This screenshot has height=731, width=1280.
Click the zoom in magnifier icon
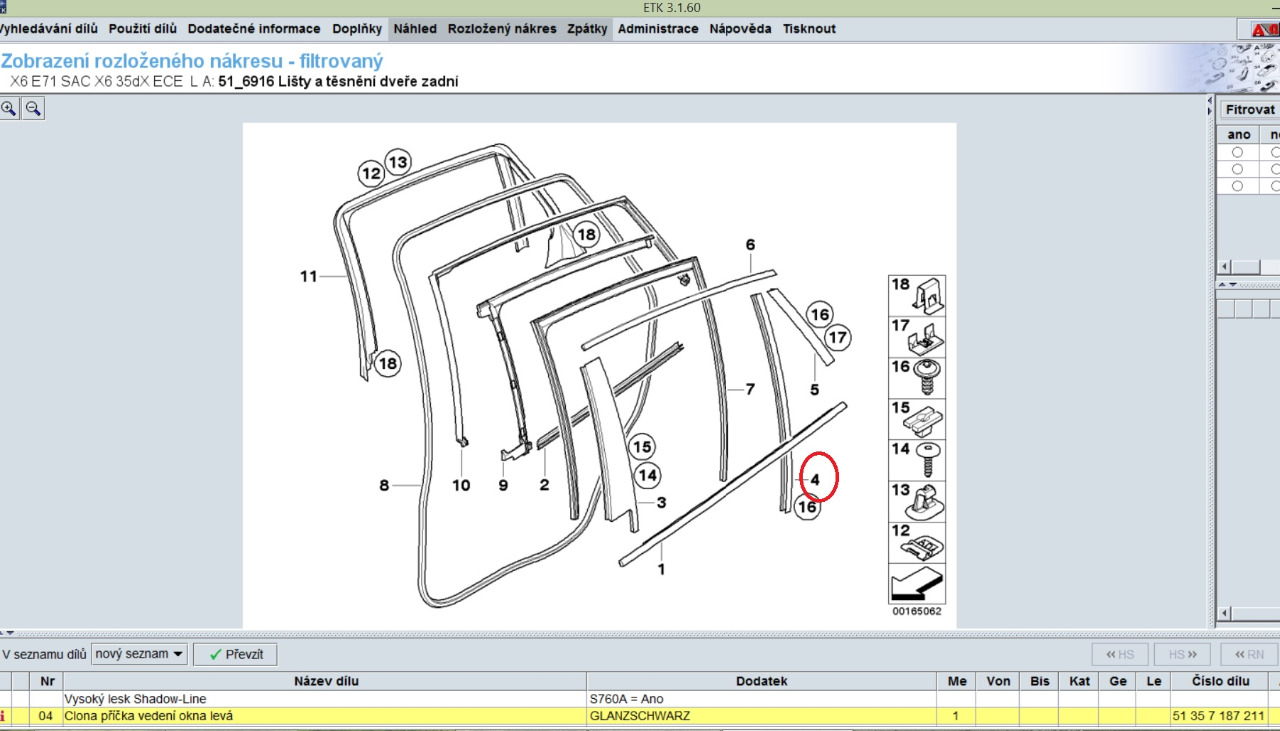9,108
